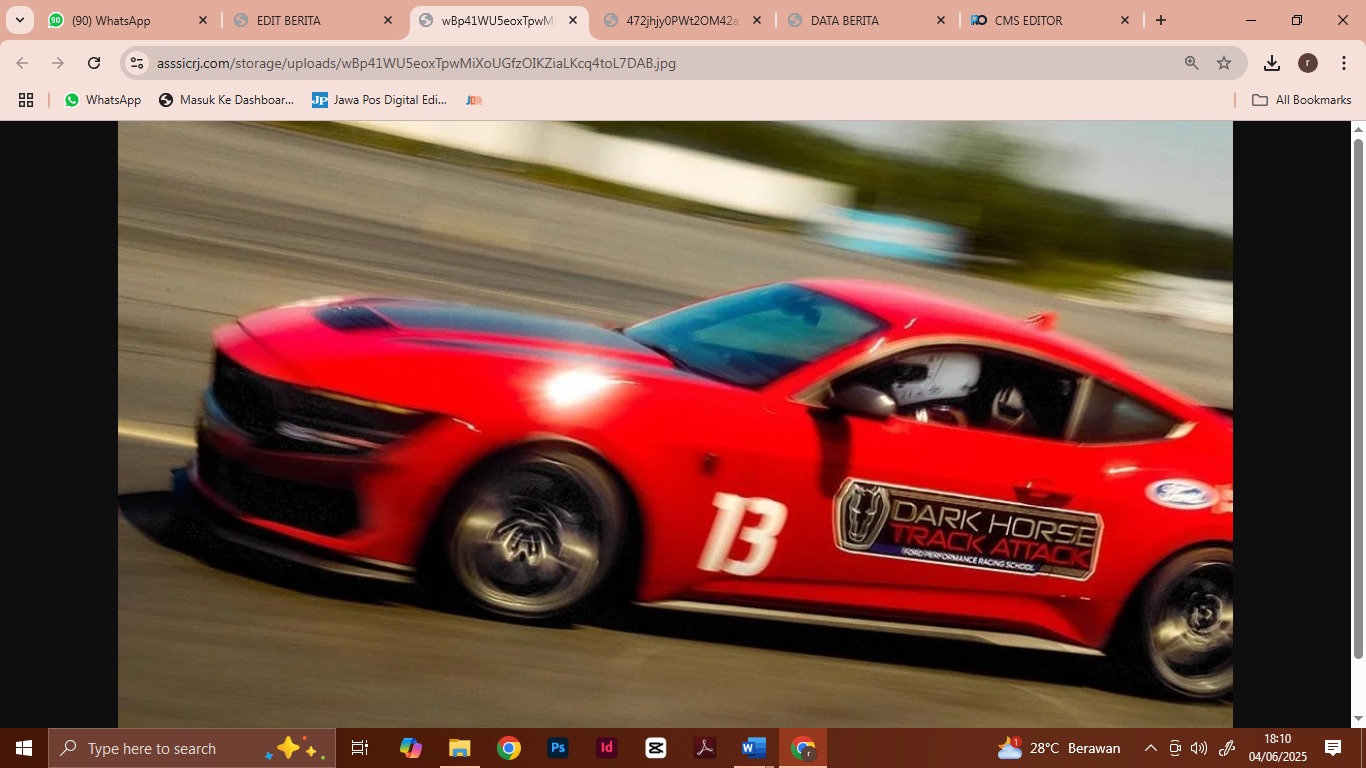Open Photoshop from the taskbar
This screenshot has height=768, width=1366.
click(x=558, y=748)
